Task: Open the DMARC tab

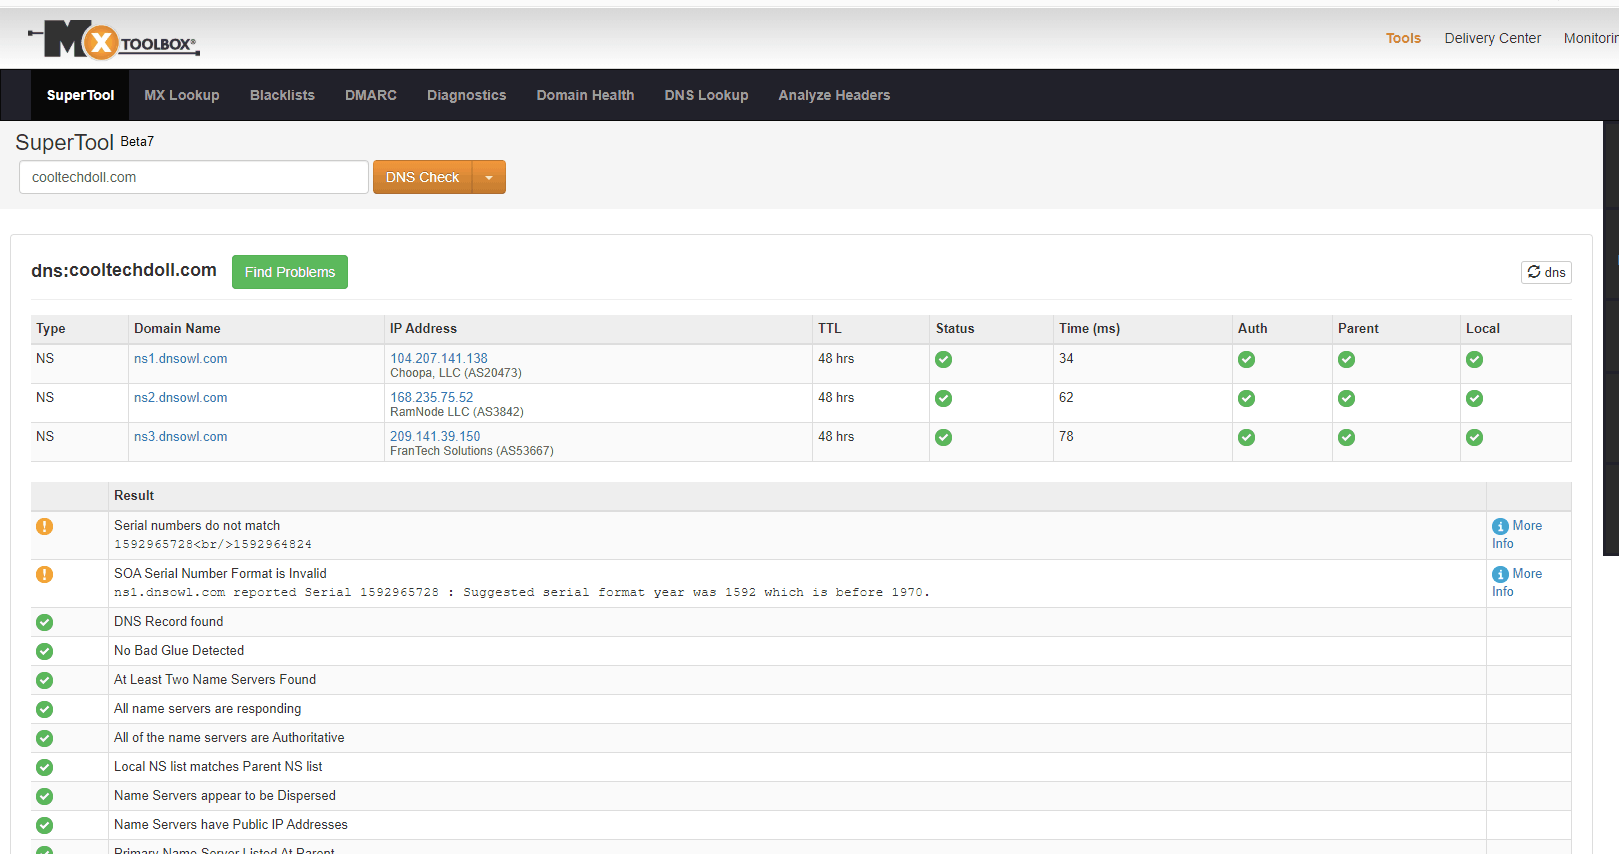Action: click(x=371, y=95)
